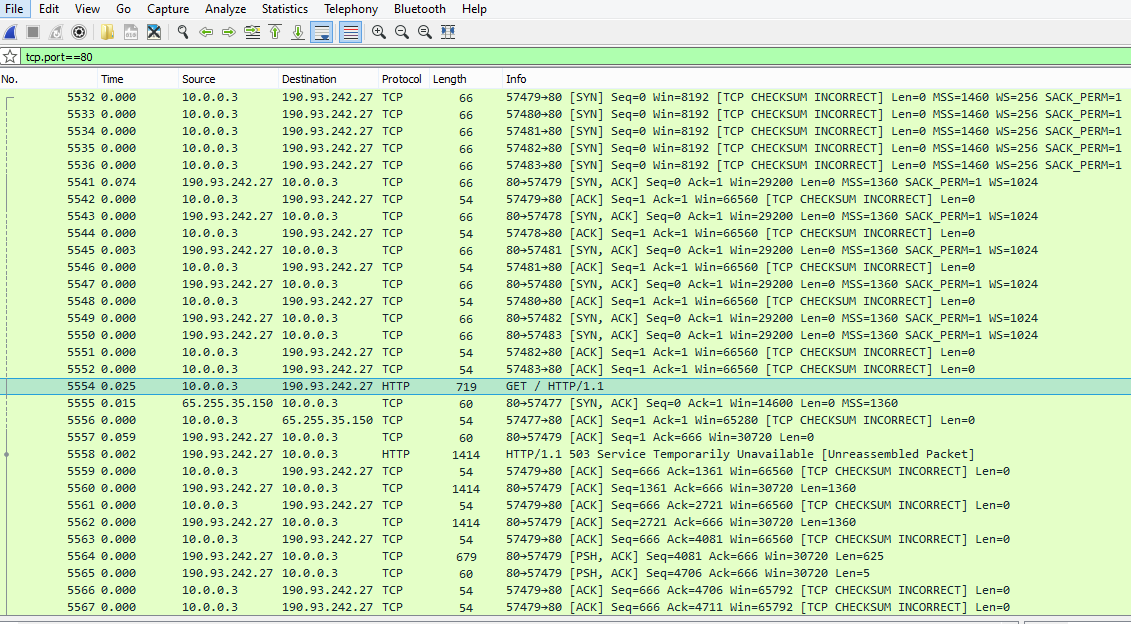Open the Statistics menu

point(285,9)
